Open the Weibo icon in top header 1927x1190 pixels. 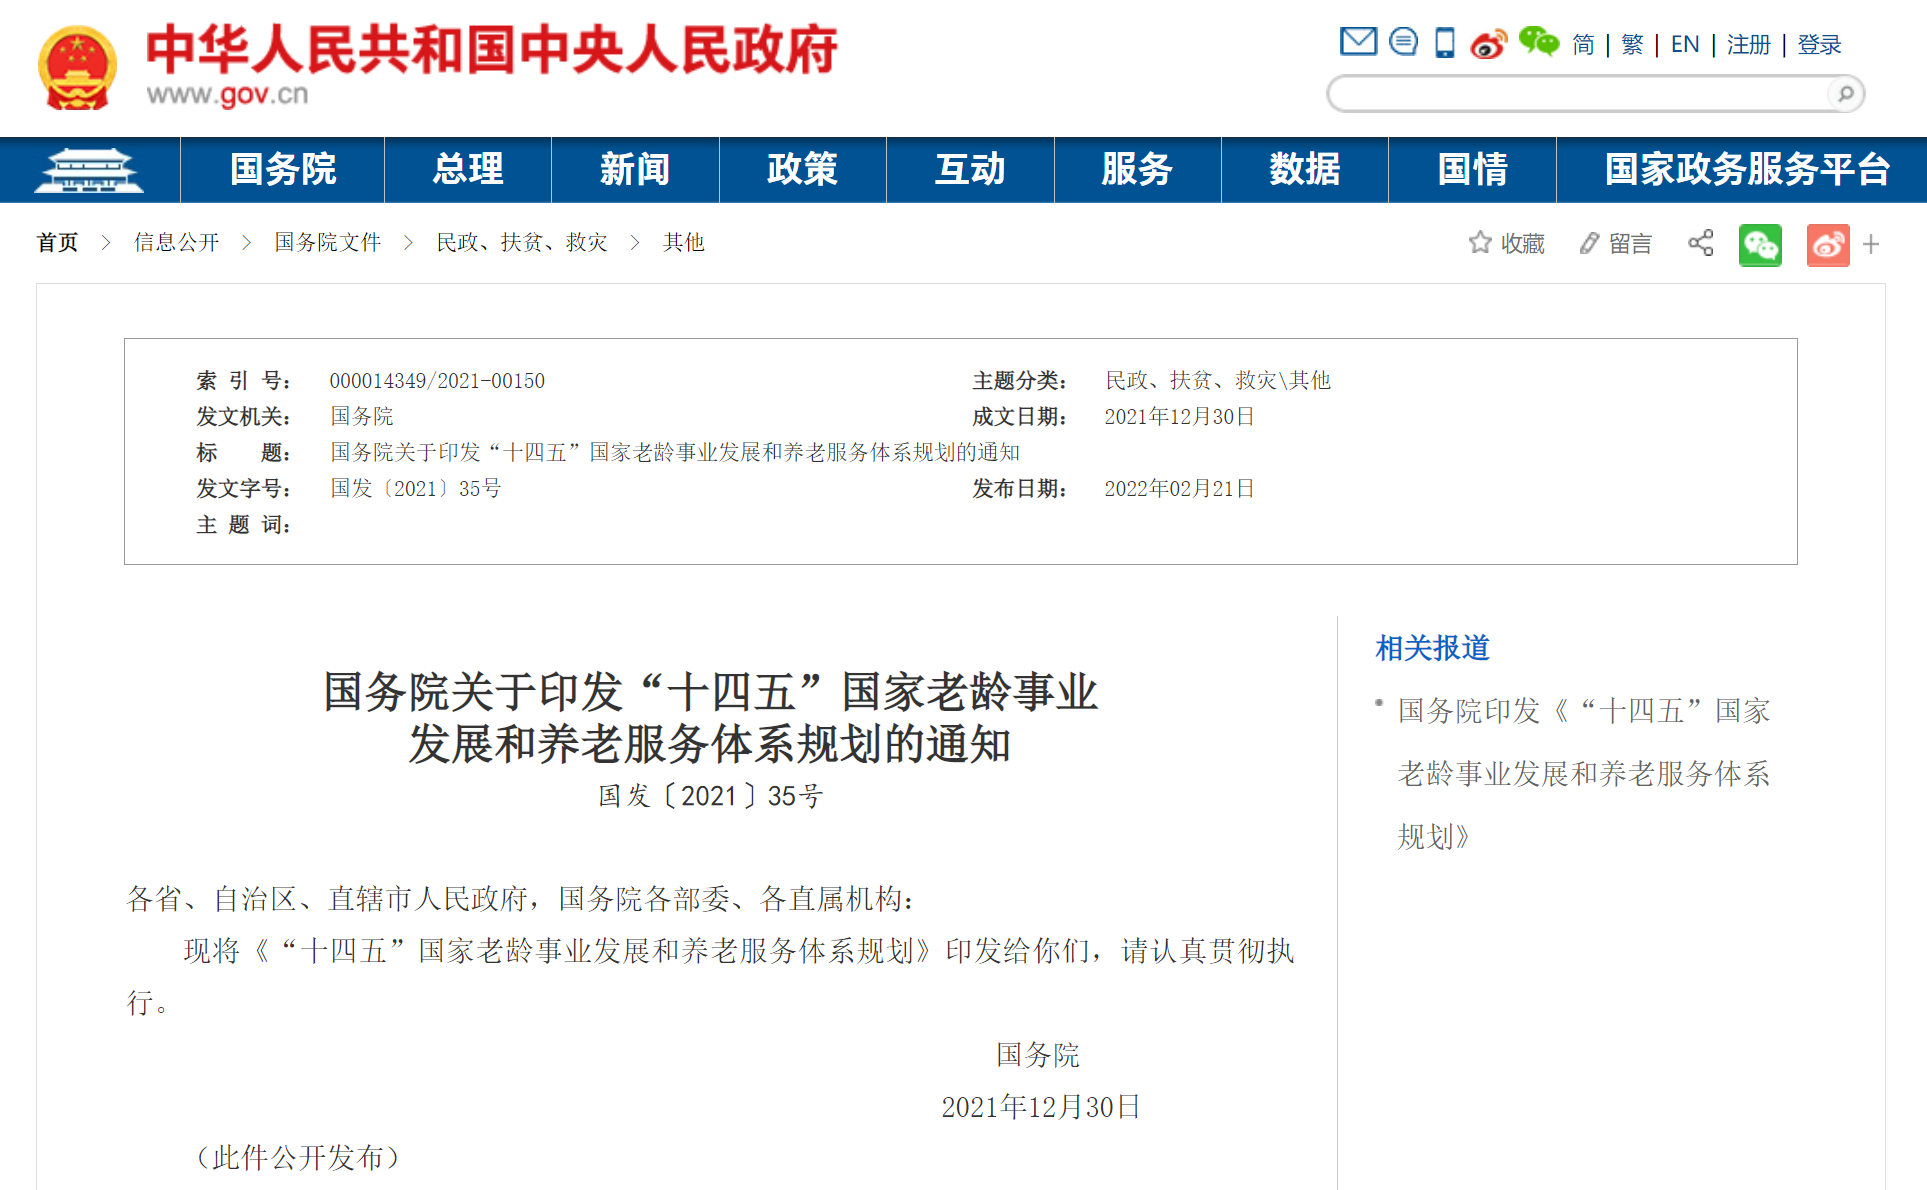(1488, 44)
